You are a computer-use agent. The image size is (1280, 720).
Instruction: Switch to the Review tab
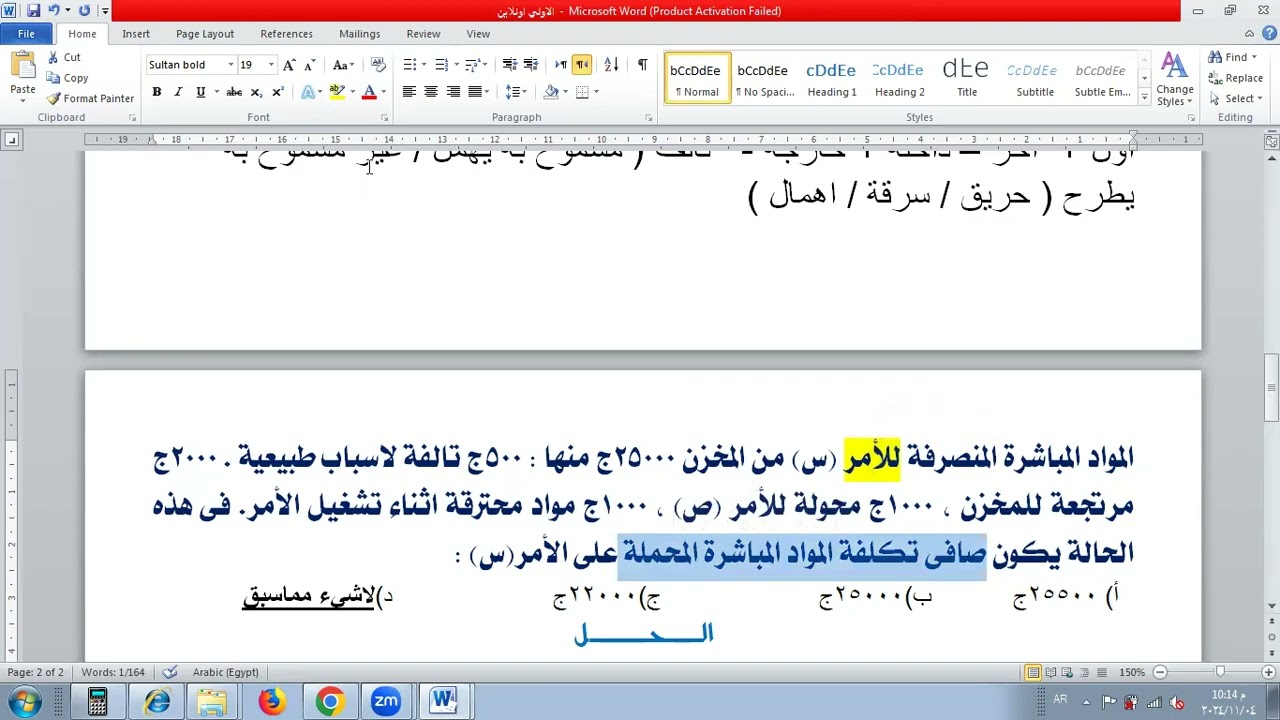(x=423, y=34)
